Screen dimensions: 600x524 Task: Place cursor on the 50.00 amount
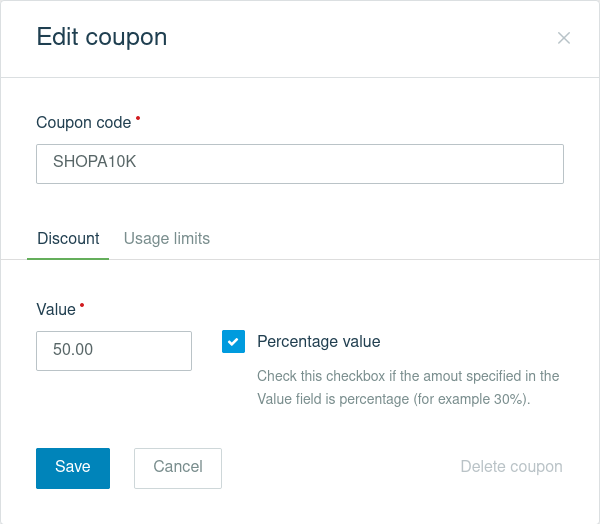[x=73, y=351]
